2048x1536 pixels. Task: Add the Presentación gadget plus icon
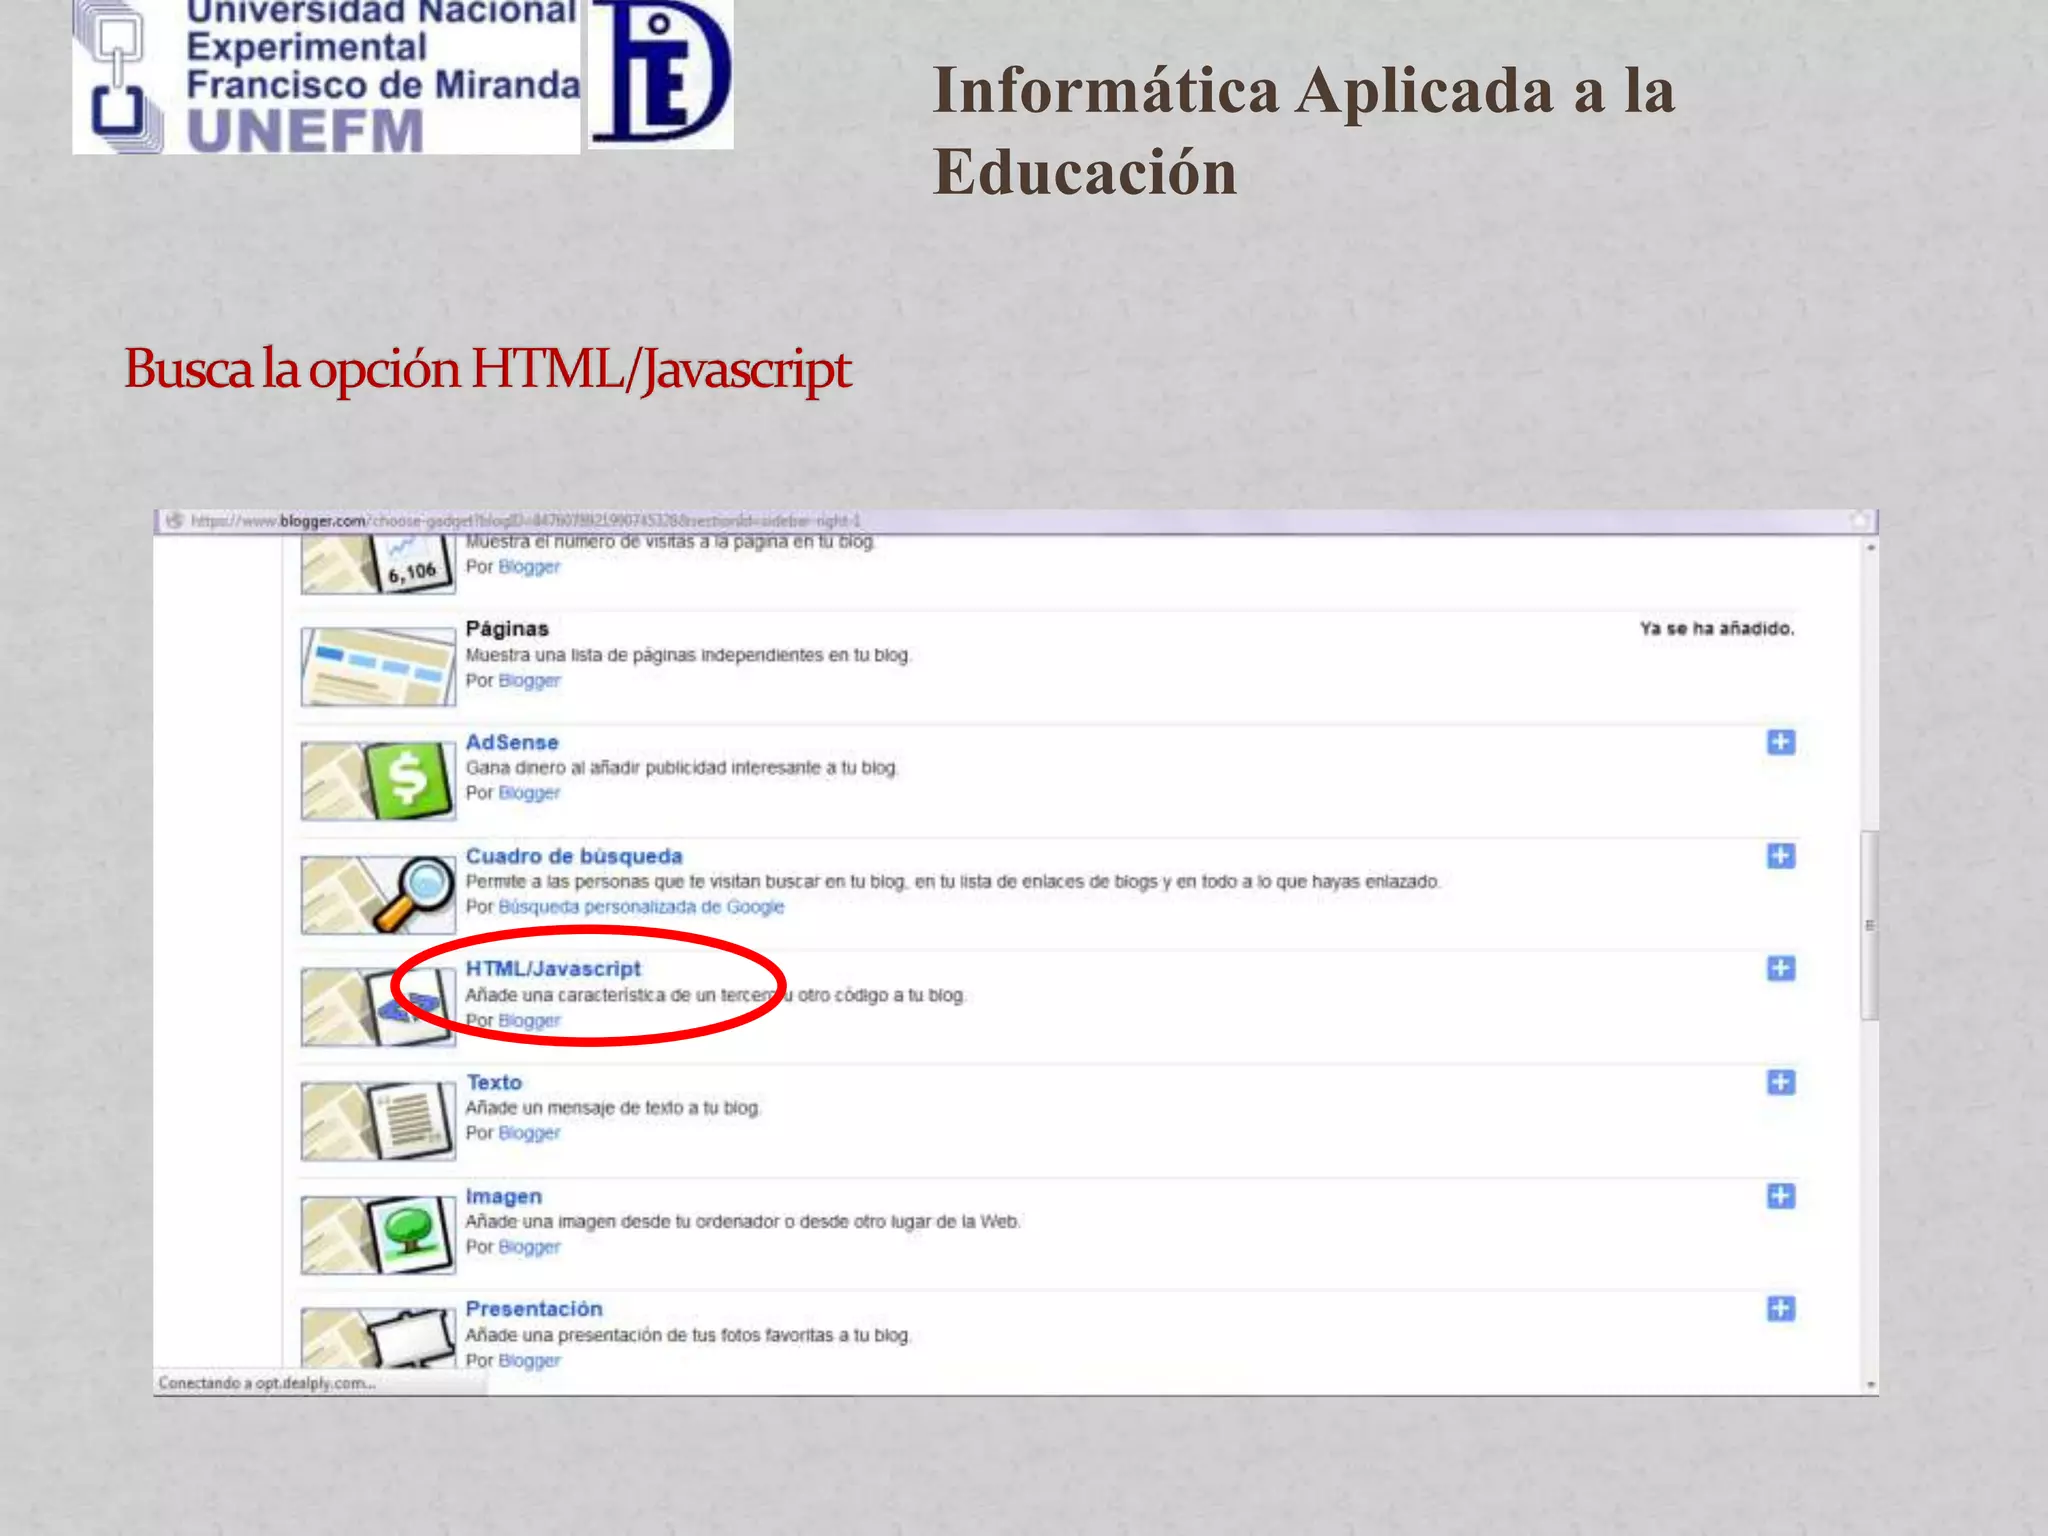(1781, 1310)
